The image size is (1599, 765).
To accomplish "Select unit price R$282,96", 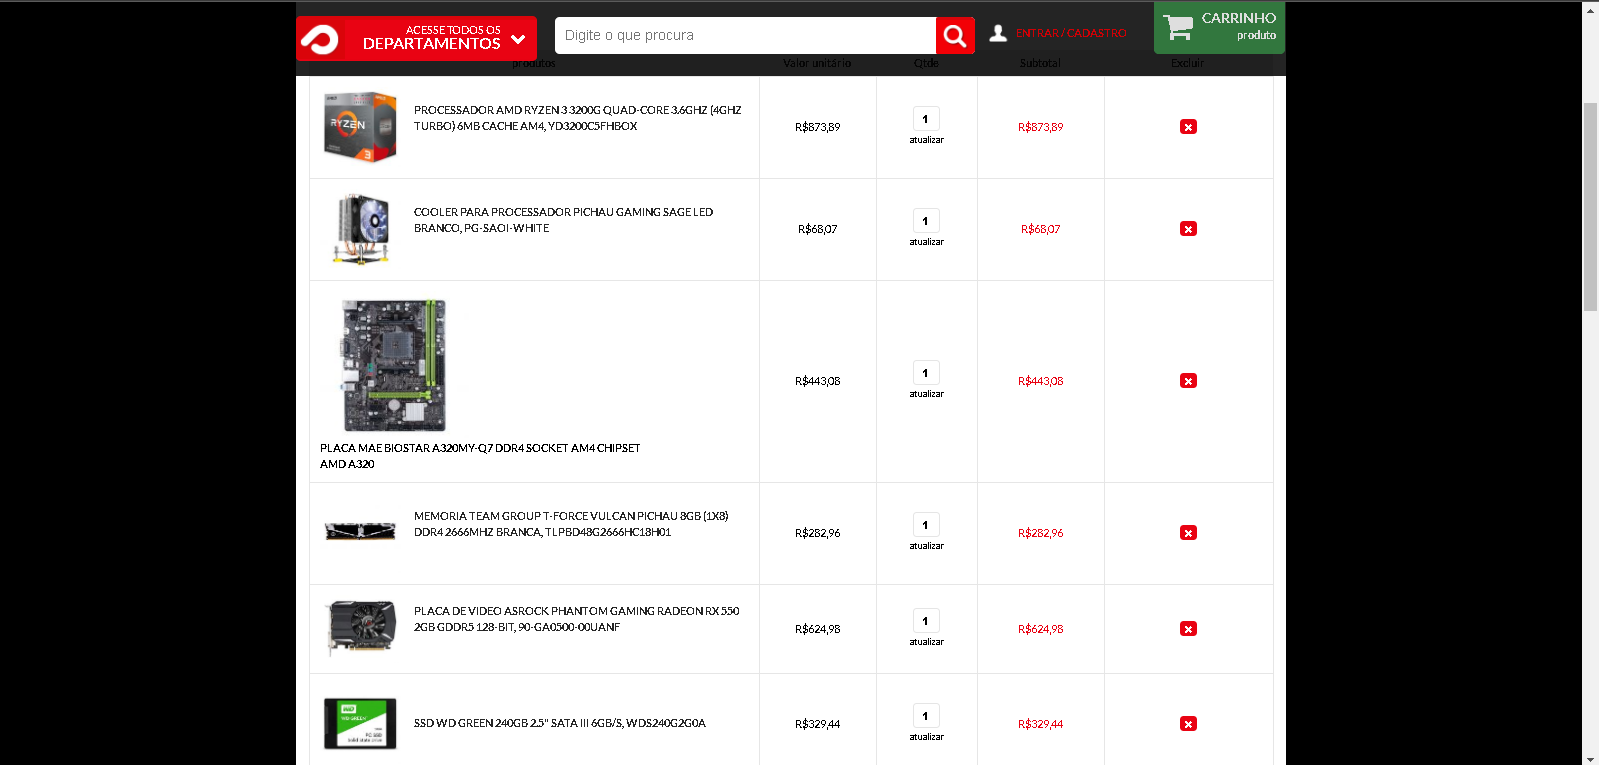I will (x=817, y=533).
